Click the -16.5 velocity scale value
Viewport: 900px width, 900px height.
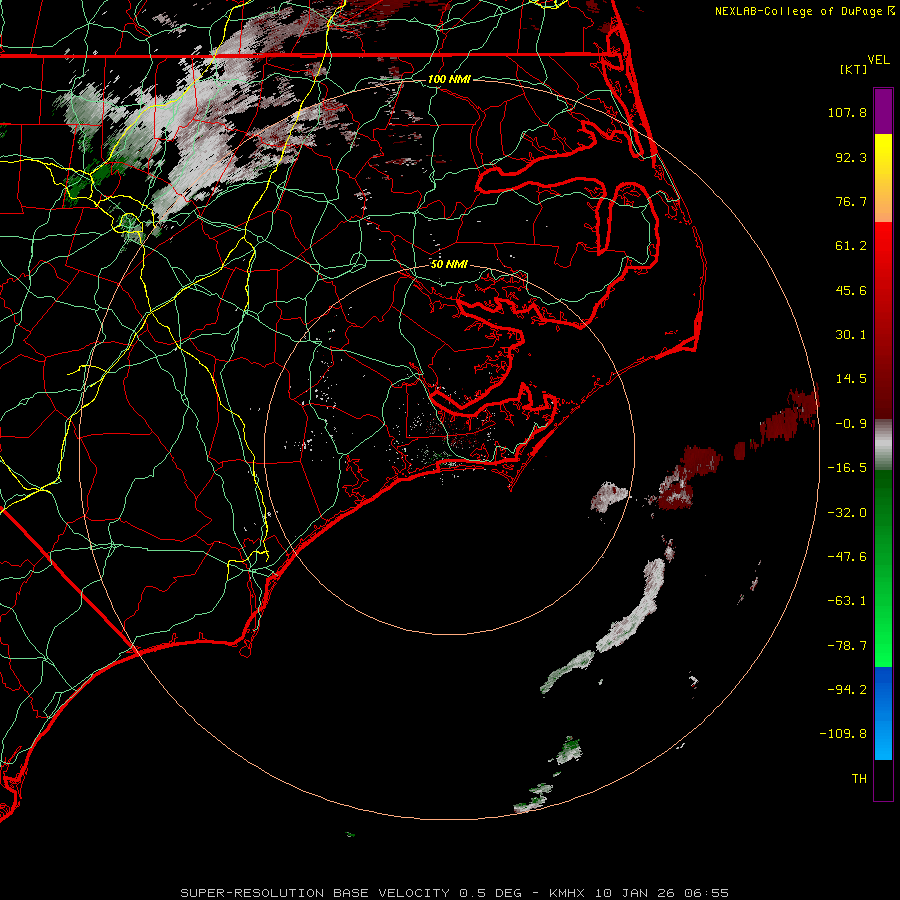click(847, 468)
